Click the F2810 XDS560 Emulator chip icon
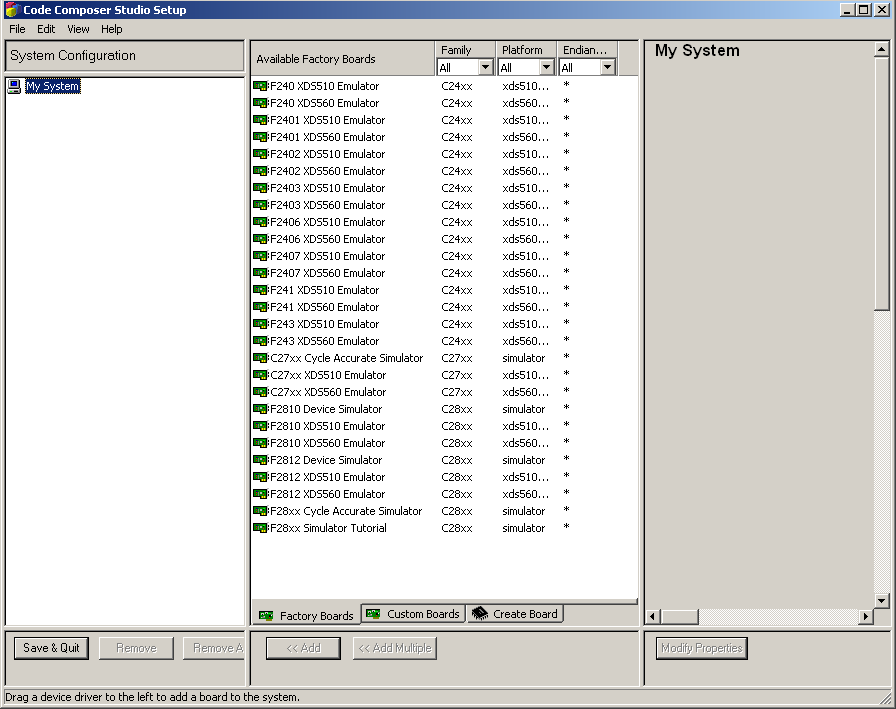896x709 pixels. (260, 443)
